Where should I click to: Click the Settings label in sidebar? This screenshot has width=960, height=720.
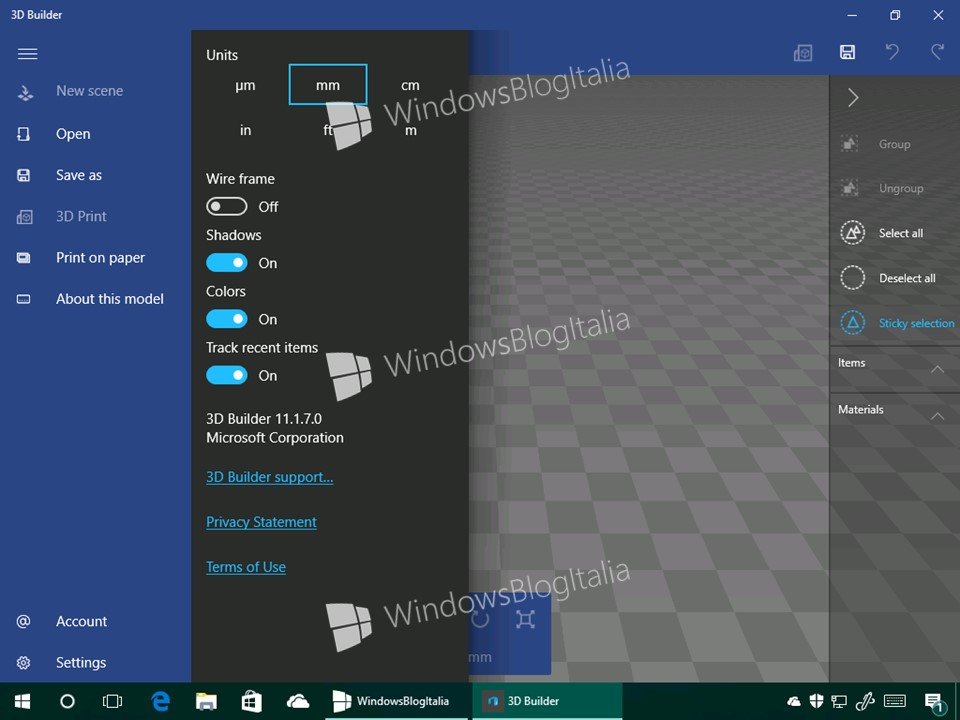81,662
